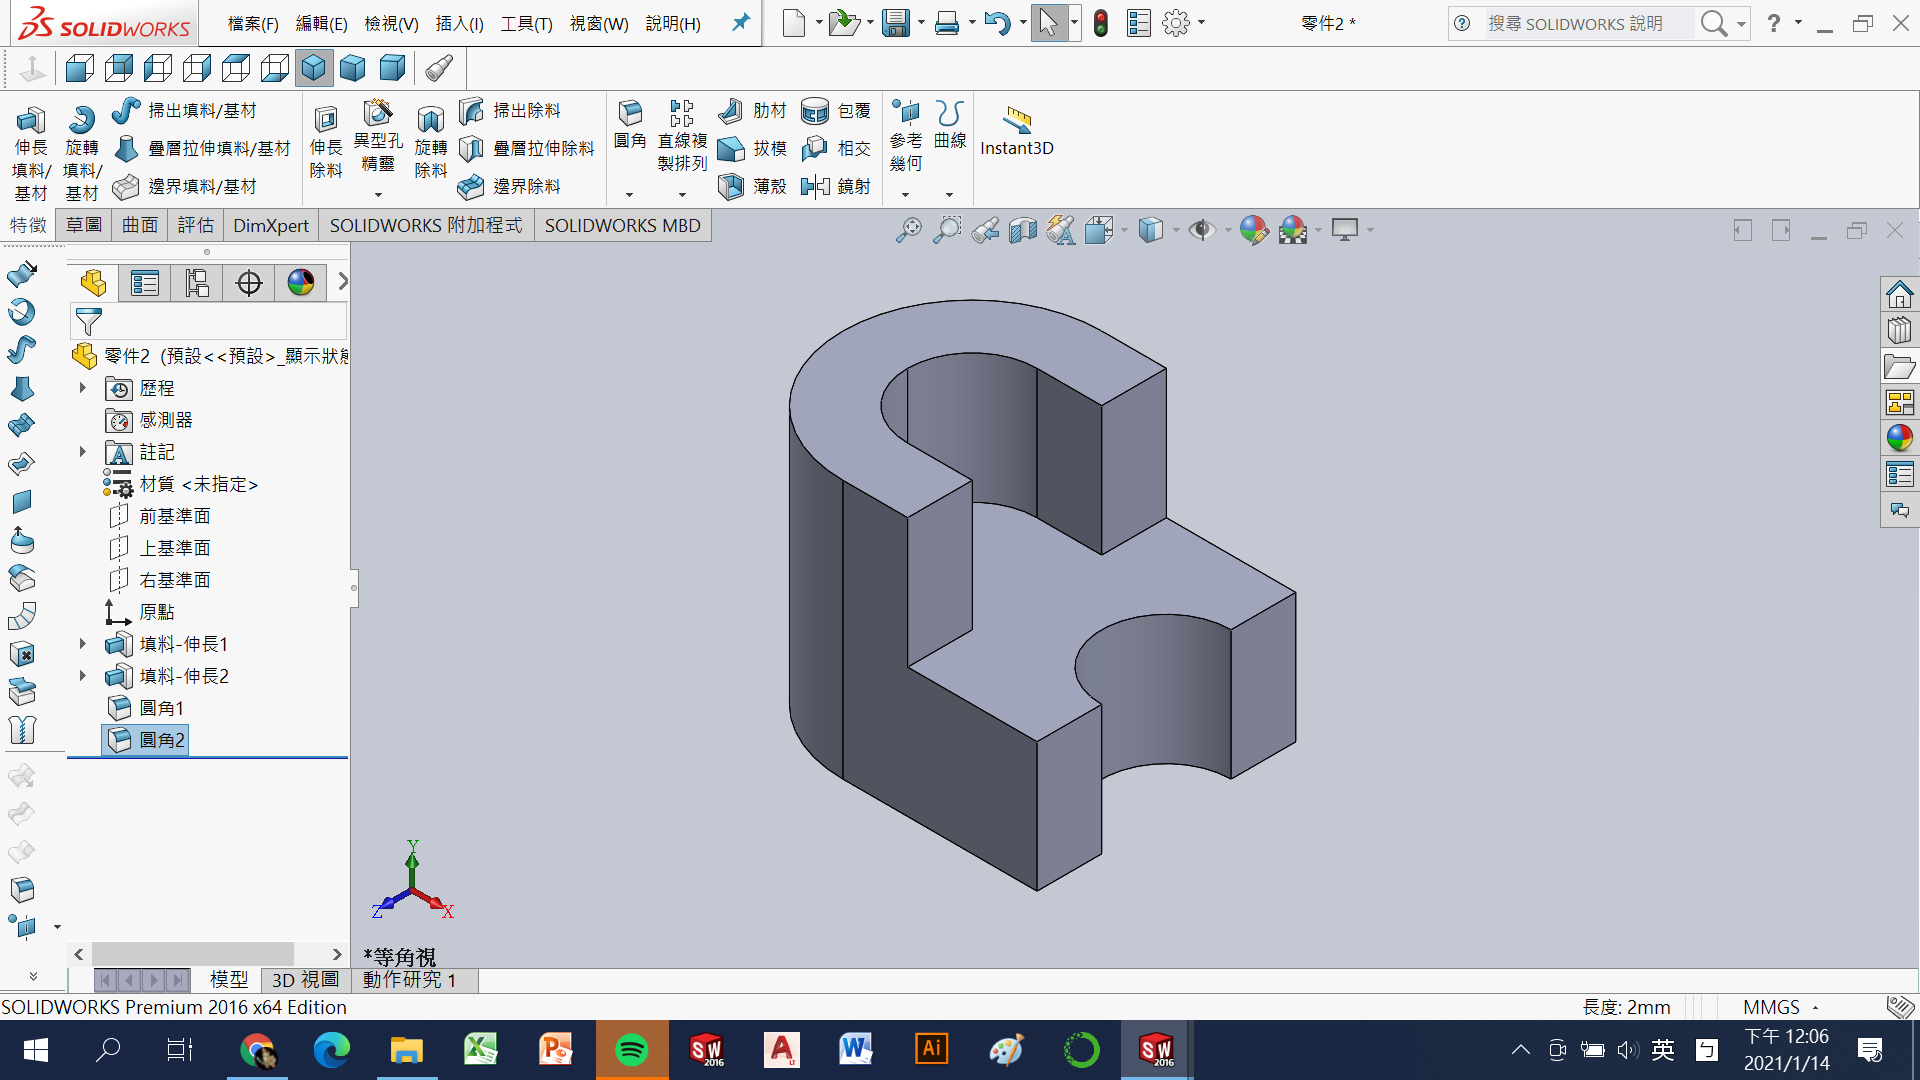This screenshot has width=1920, height=1080.
Task: Select the Shell (薄殼) tool
Action: tap(731, 186)
